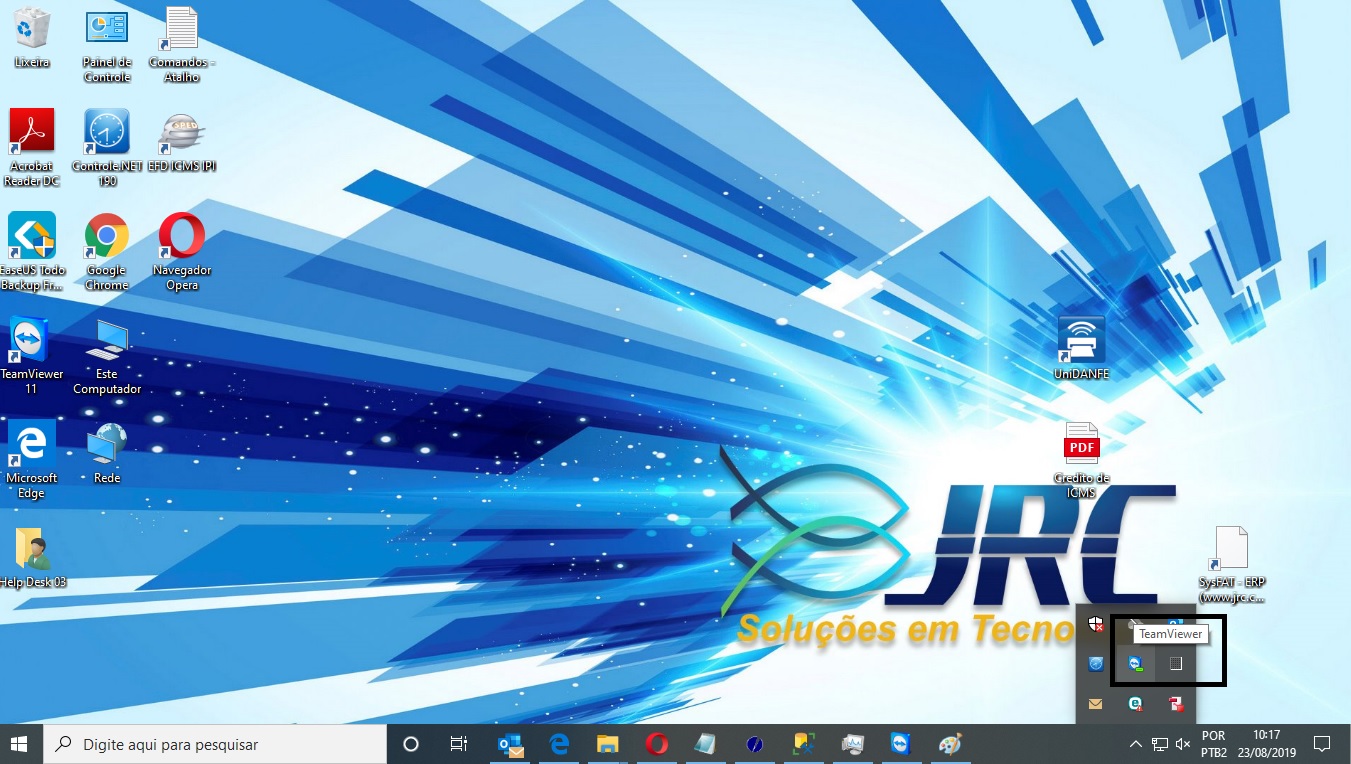The height and width of the screenshot is (764, 1351).
Task: Open the dark blue round taskbar app
Action: point(755,744)
